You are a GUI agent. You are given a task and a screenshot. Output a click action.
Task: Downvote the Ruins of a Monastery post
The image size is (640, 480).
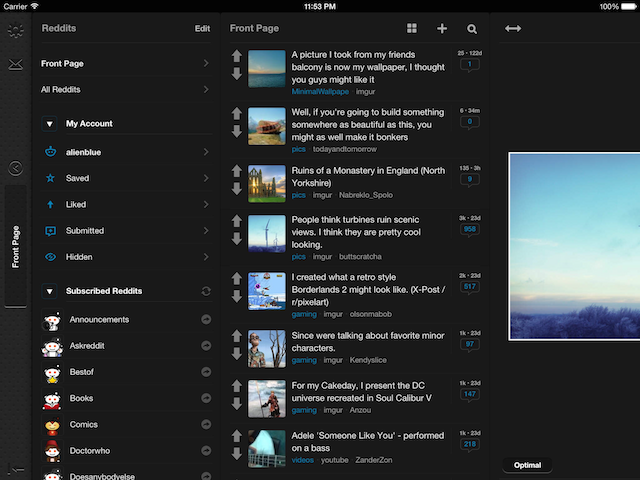coord(237,188)
